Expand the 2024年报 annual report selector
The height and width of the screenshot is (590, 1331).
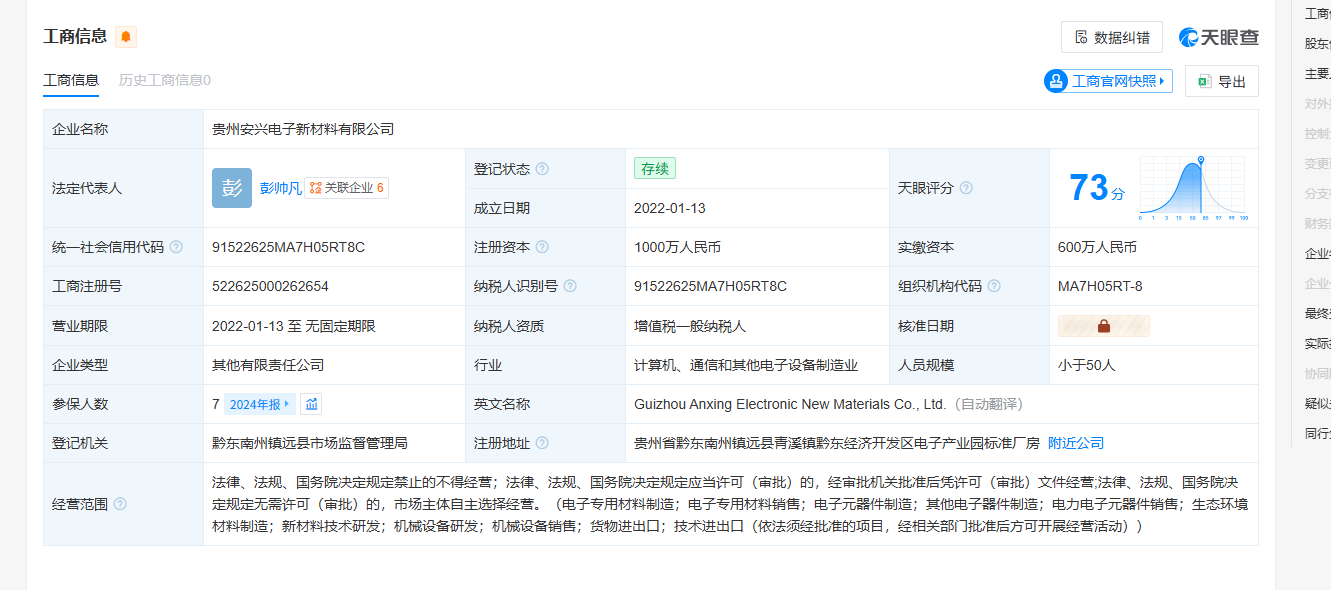260,404
